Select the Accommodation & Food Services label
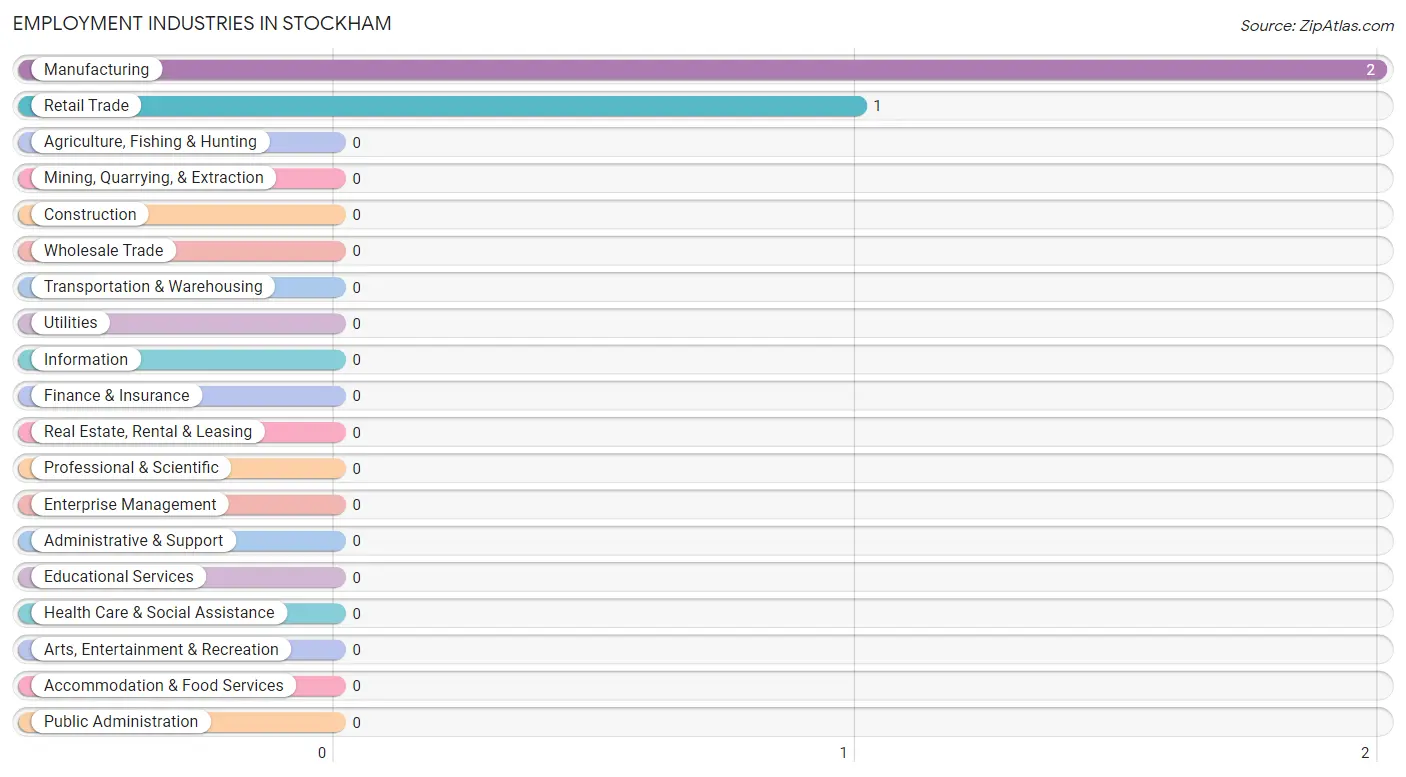Viewport: 1406px width, 777px height. [164, 686]
